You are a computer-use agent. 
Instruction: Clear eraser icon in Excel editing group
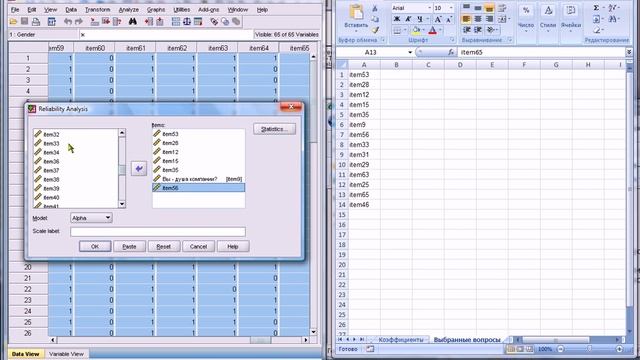(x=596, y=30)
